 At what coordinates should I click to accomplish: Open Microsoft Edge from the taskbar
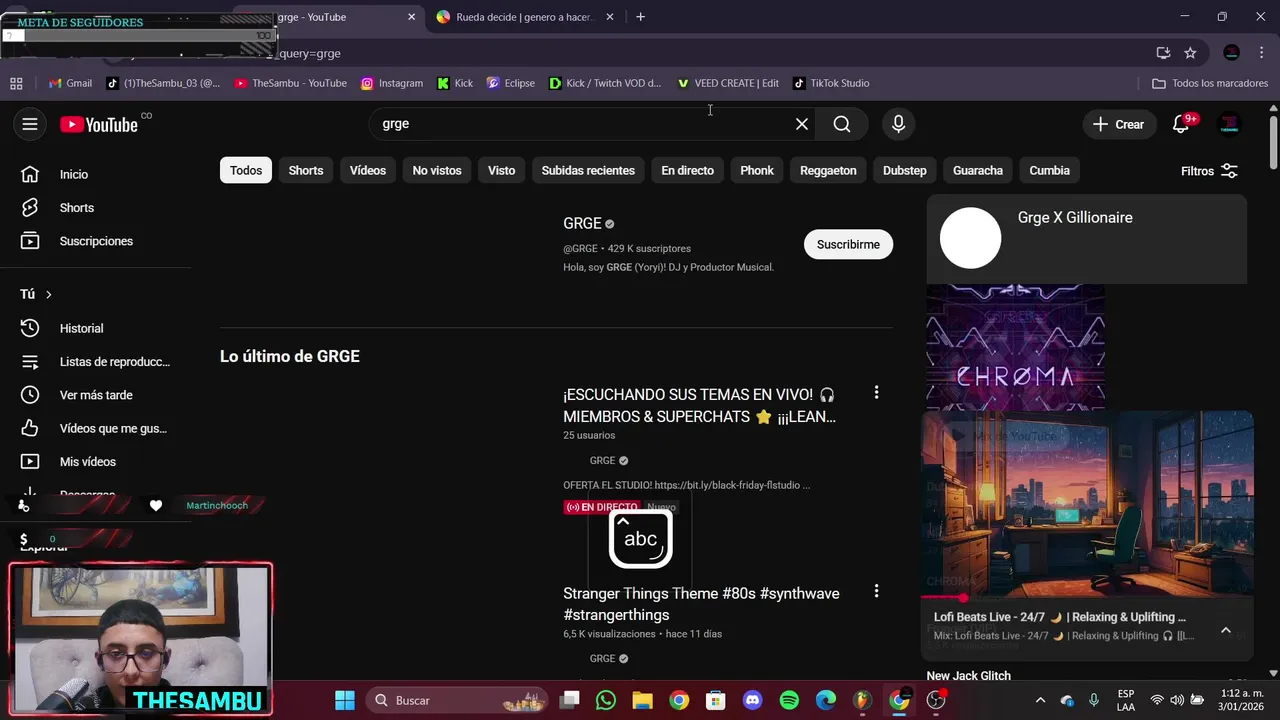826,700
